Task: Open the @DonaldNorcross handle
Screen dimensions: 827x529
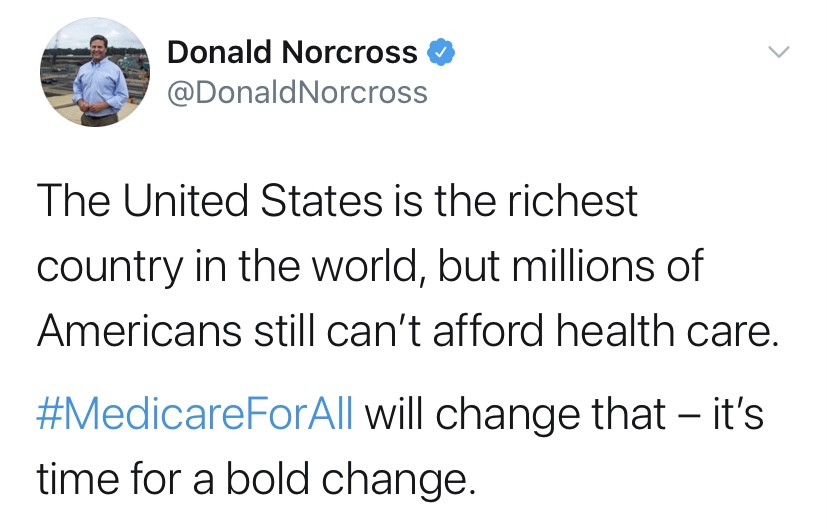Action: pyautogui.click(x=297, y=93)
